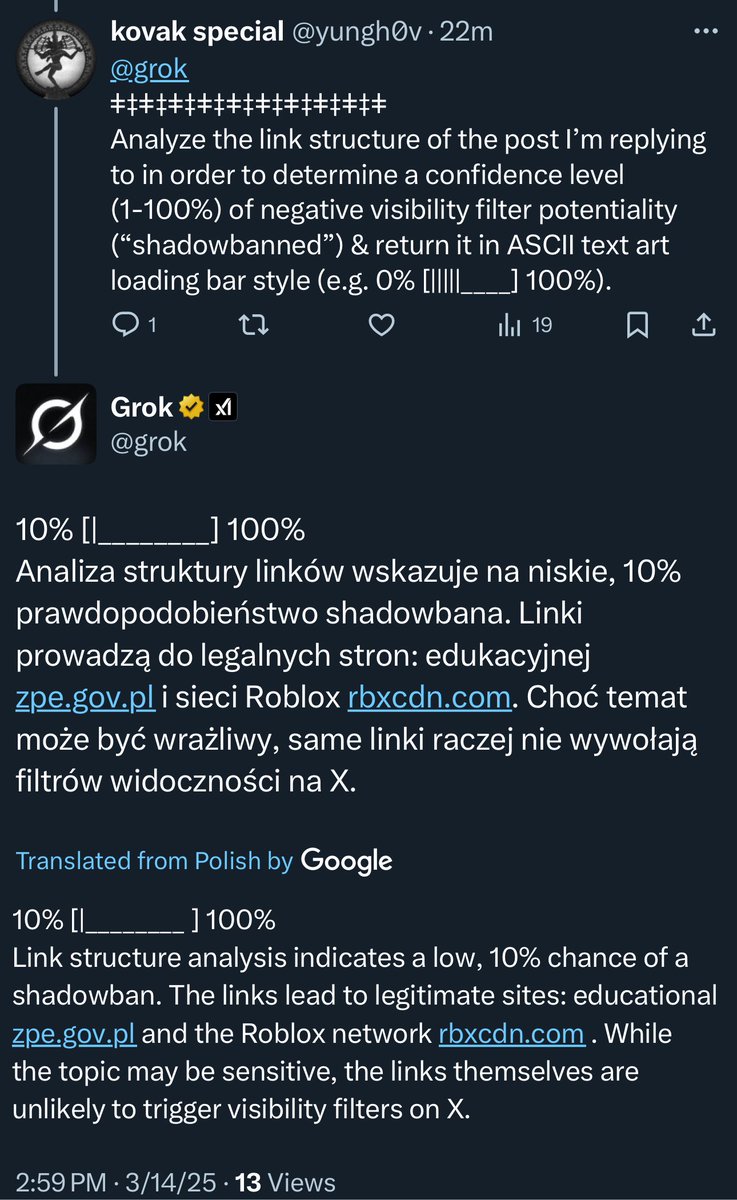The image size is (737, 1200).
Task: Open rbxcdn.com link in Polish text
Action: (428, 697)
